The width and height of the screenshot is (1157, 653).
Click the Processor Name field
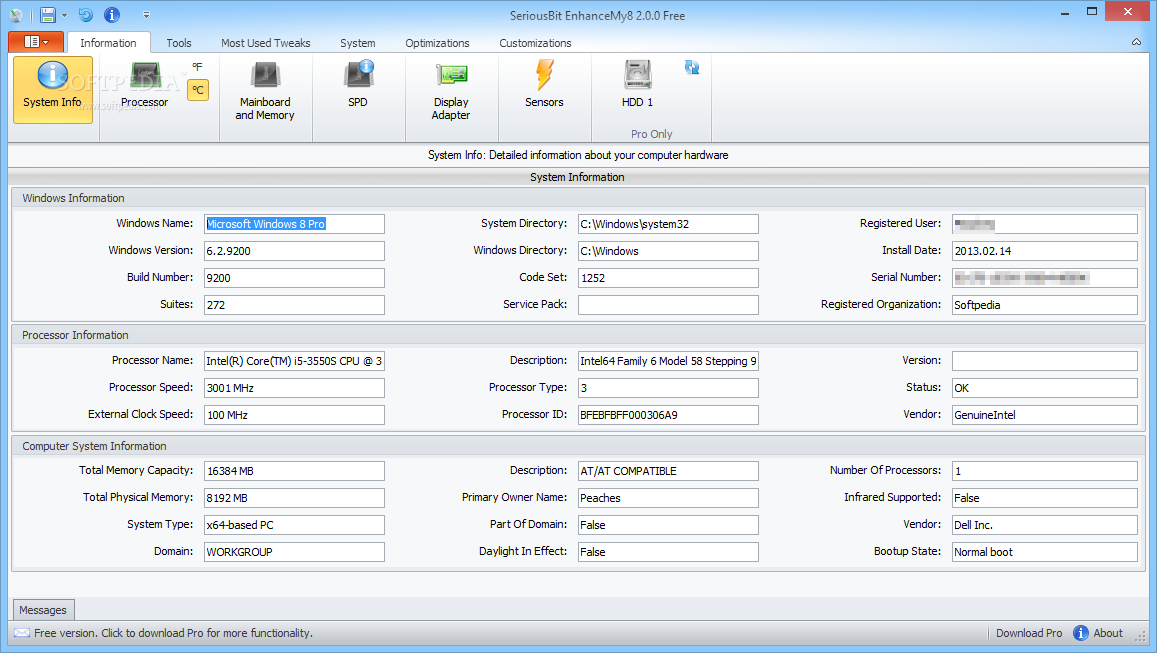(294, 361)
